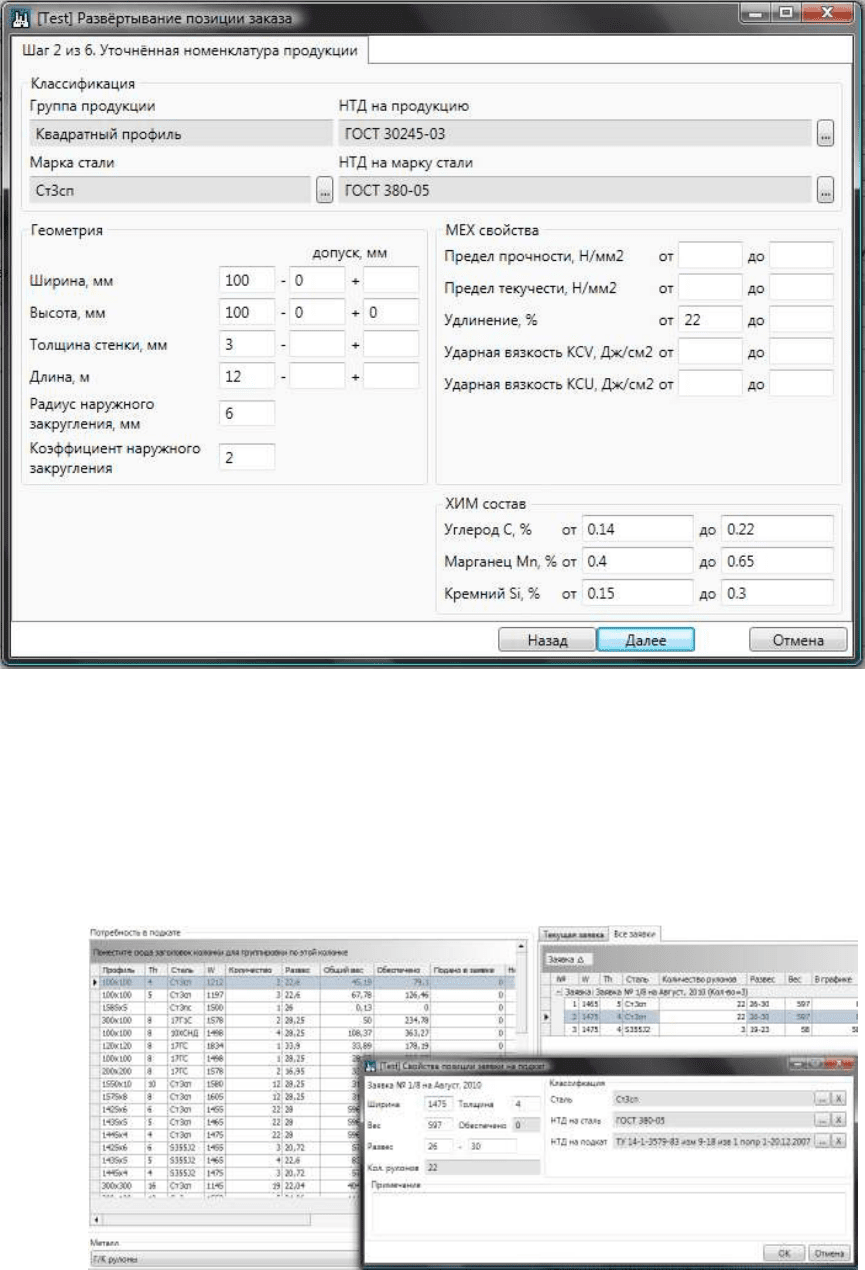Click the Длина, м value field

[247, 376]
